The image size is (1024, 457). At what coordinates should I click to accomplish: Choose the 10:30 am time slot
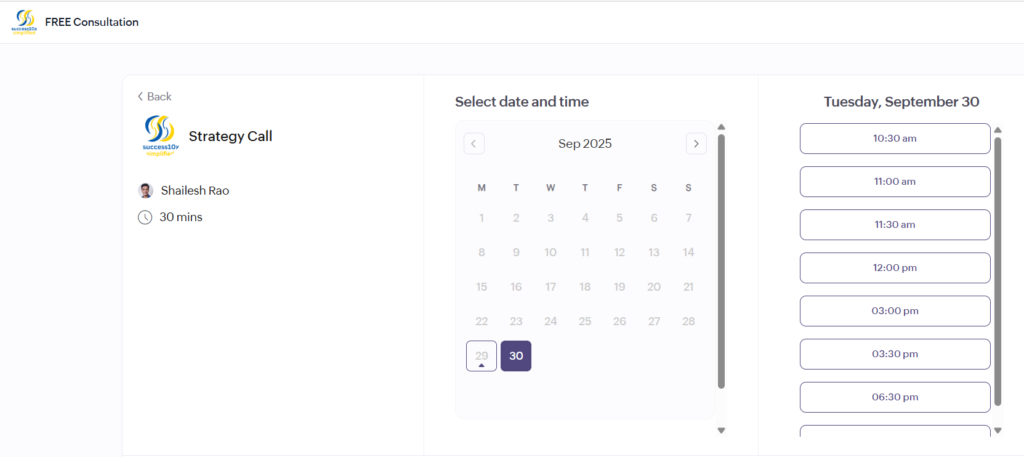click(x=894, y=139)
